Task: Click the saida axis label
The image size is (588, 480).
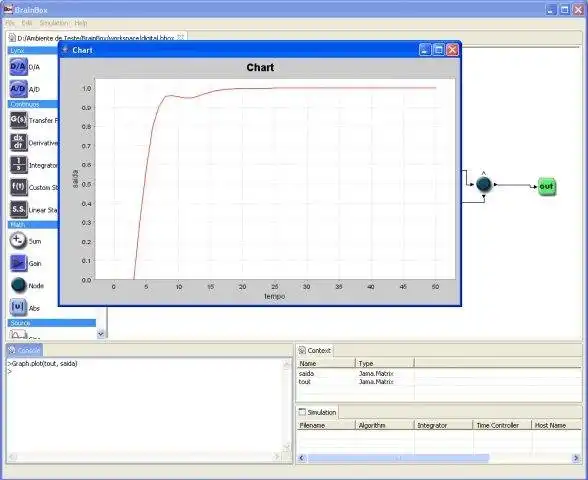Action: pyautogui.click(x=75, y=179)
